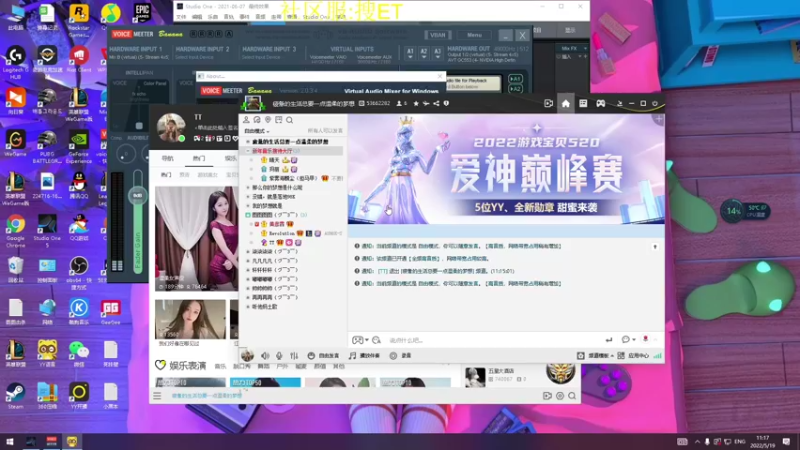The height and width of the screenshot is (450, 800).
Task: Toggle Voicemeeter A1 bus button near playback panel
Action: coord(515,79)
